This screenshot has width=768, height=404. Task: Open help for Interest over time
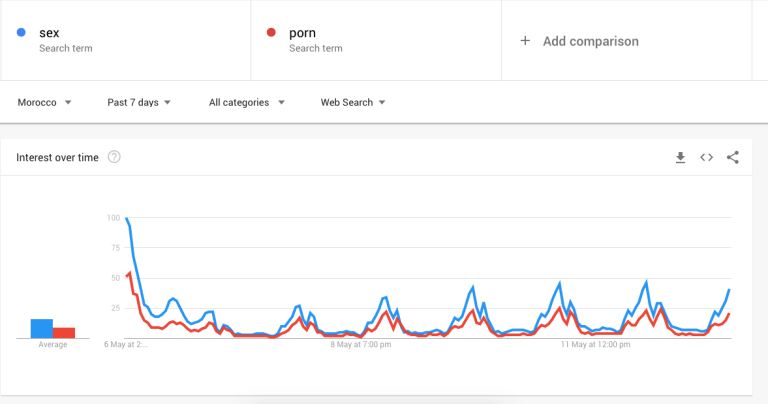(x=114, y=157)
